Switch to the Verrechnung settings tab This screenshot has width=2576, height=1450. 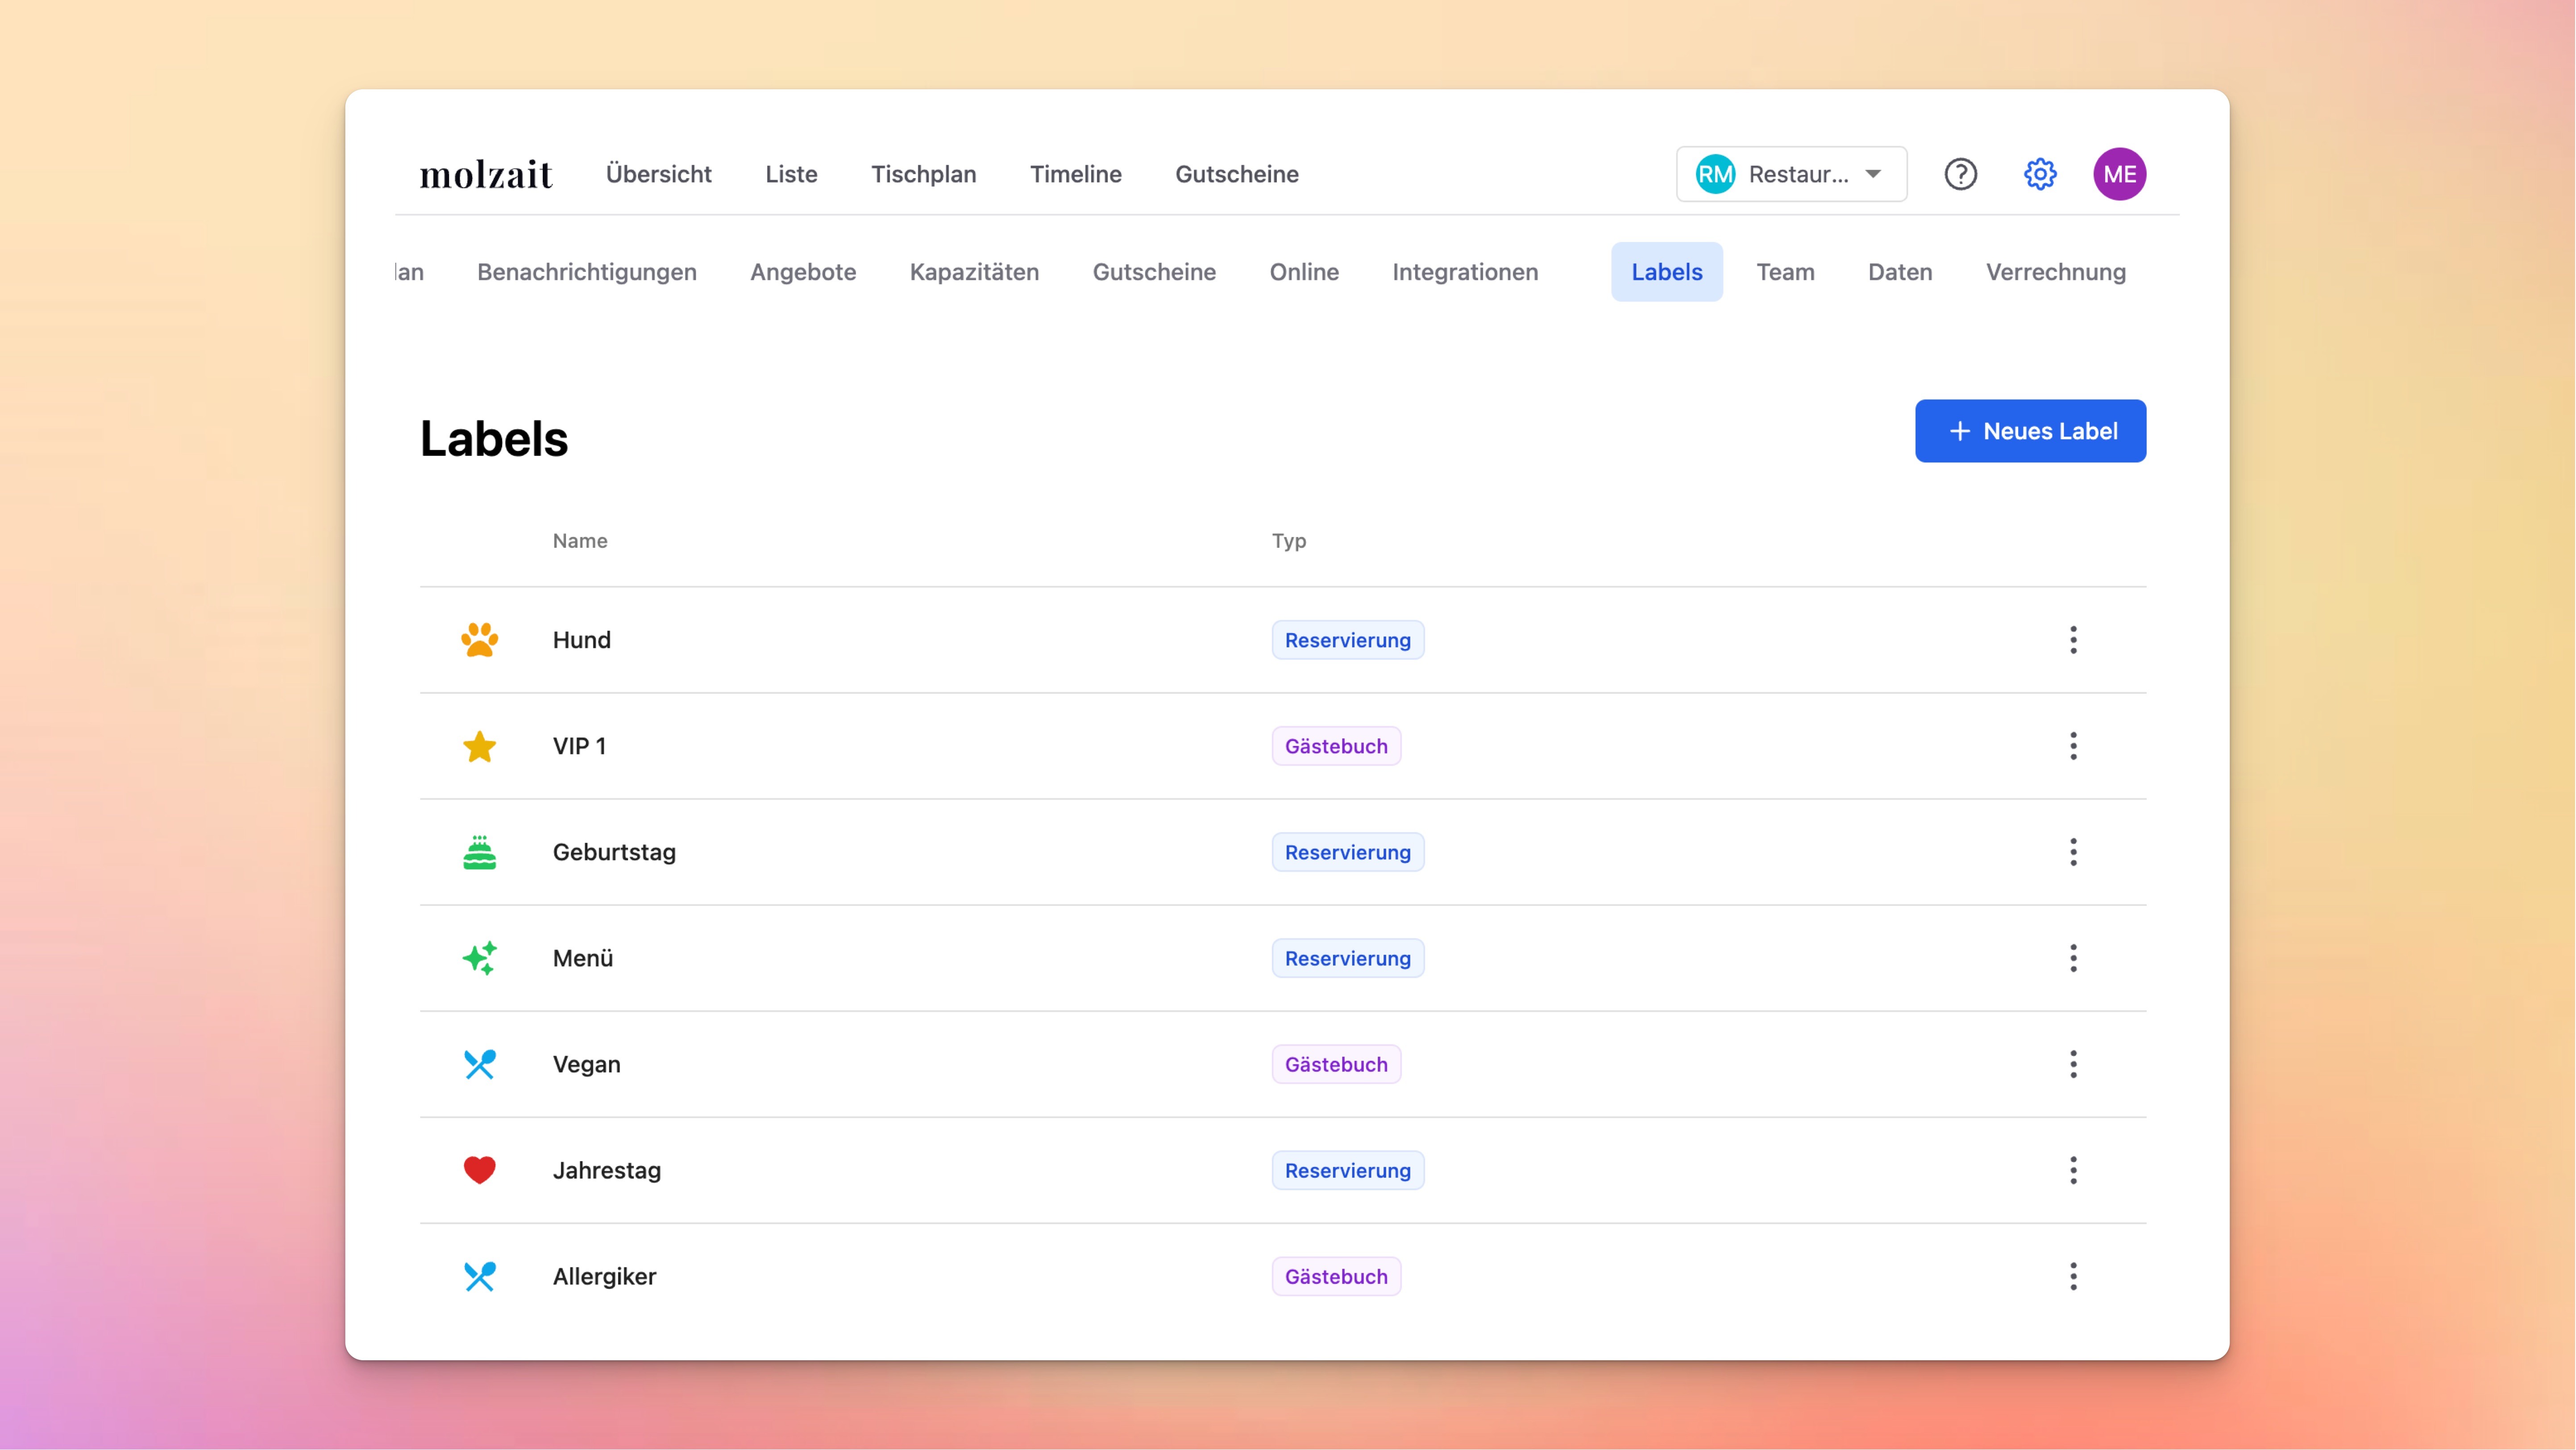(x=2055, y=272)
